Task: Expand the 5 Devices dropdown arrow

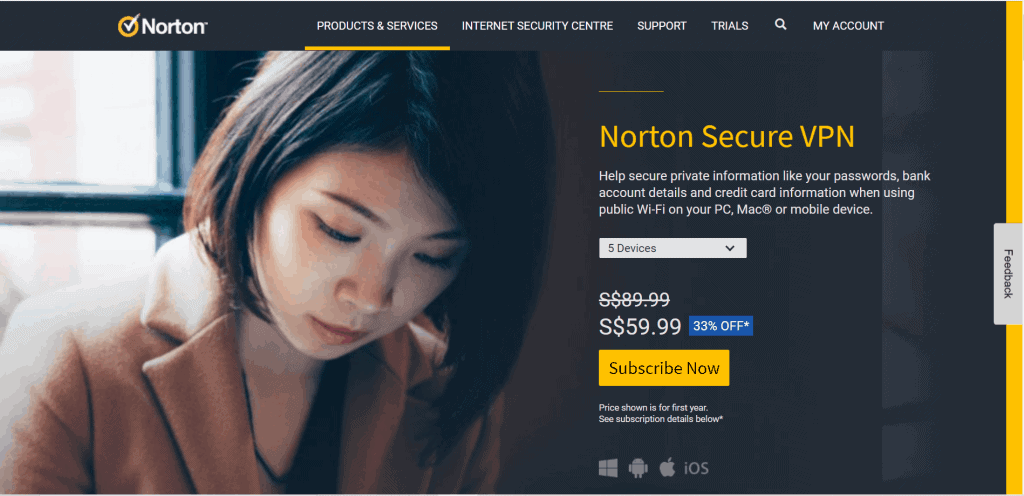Action: coord(730,248)
